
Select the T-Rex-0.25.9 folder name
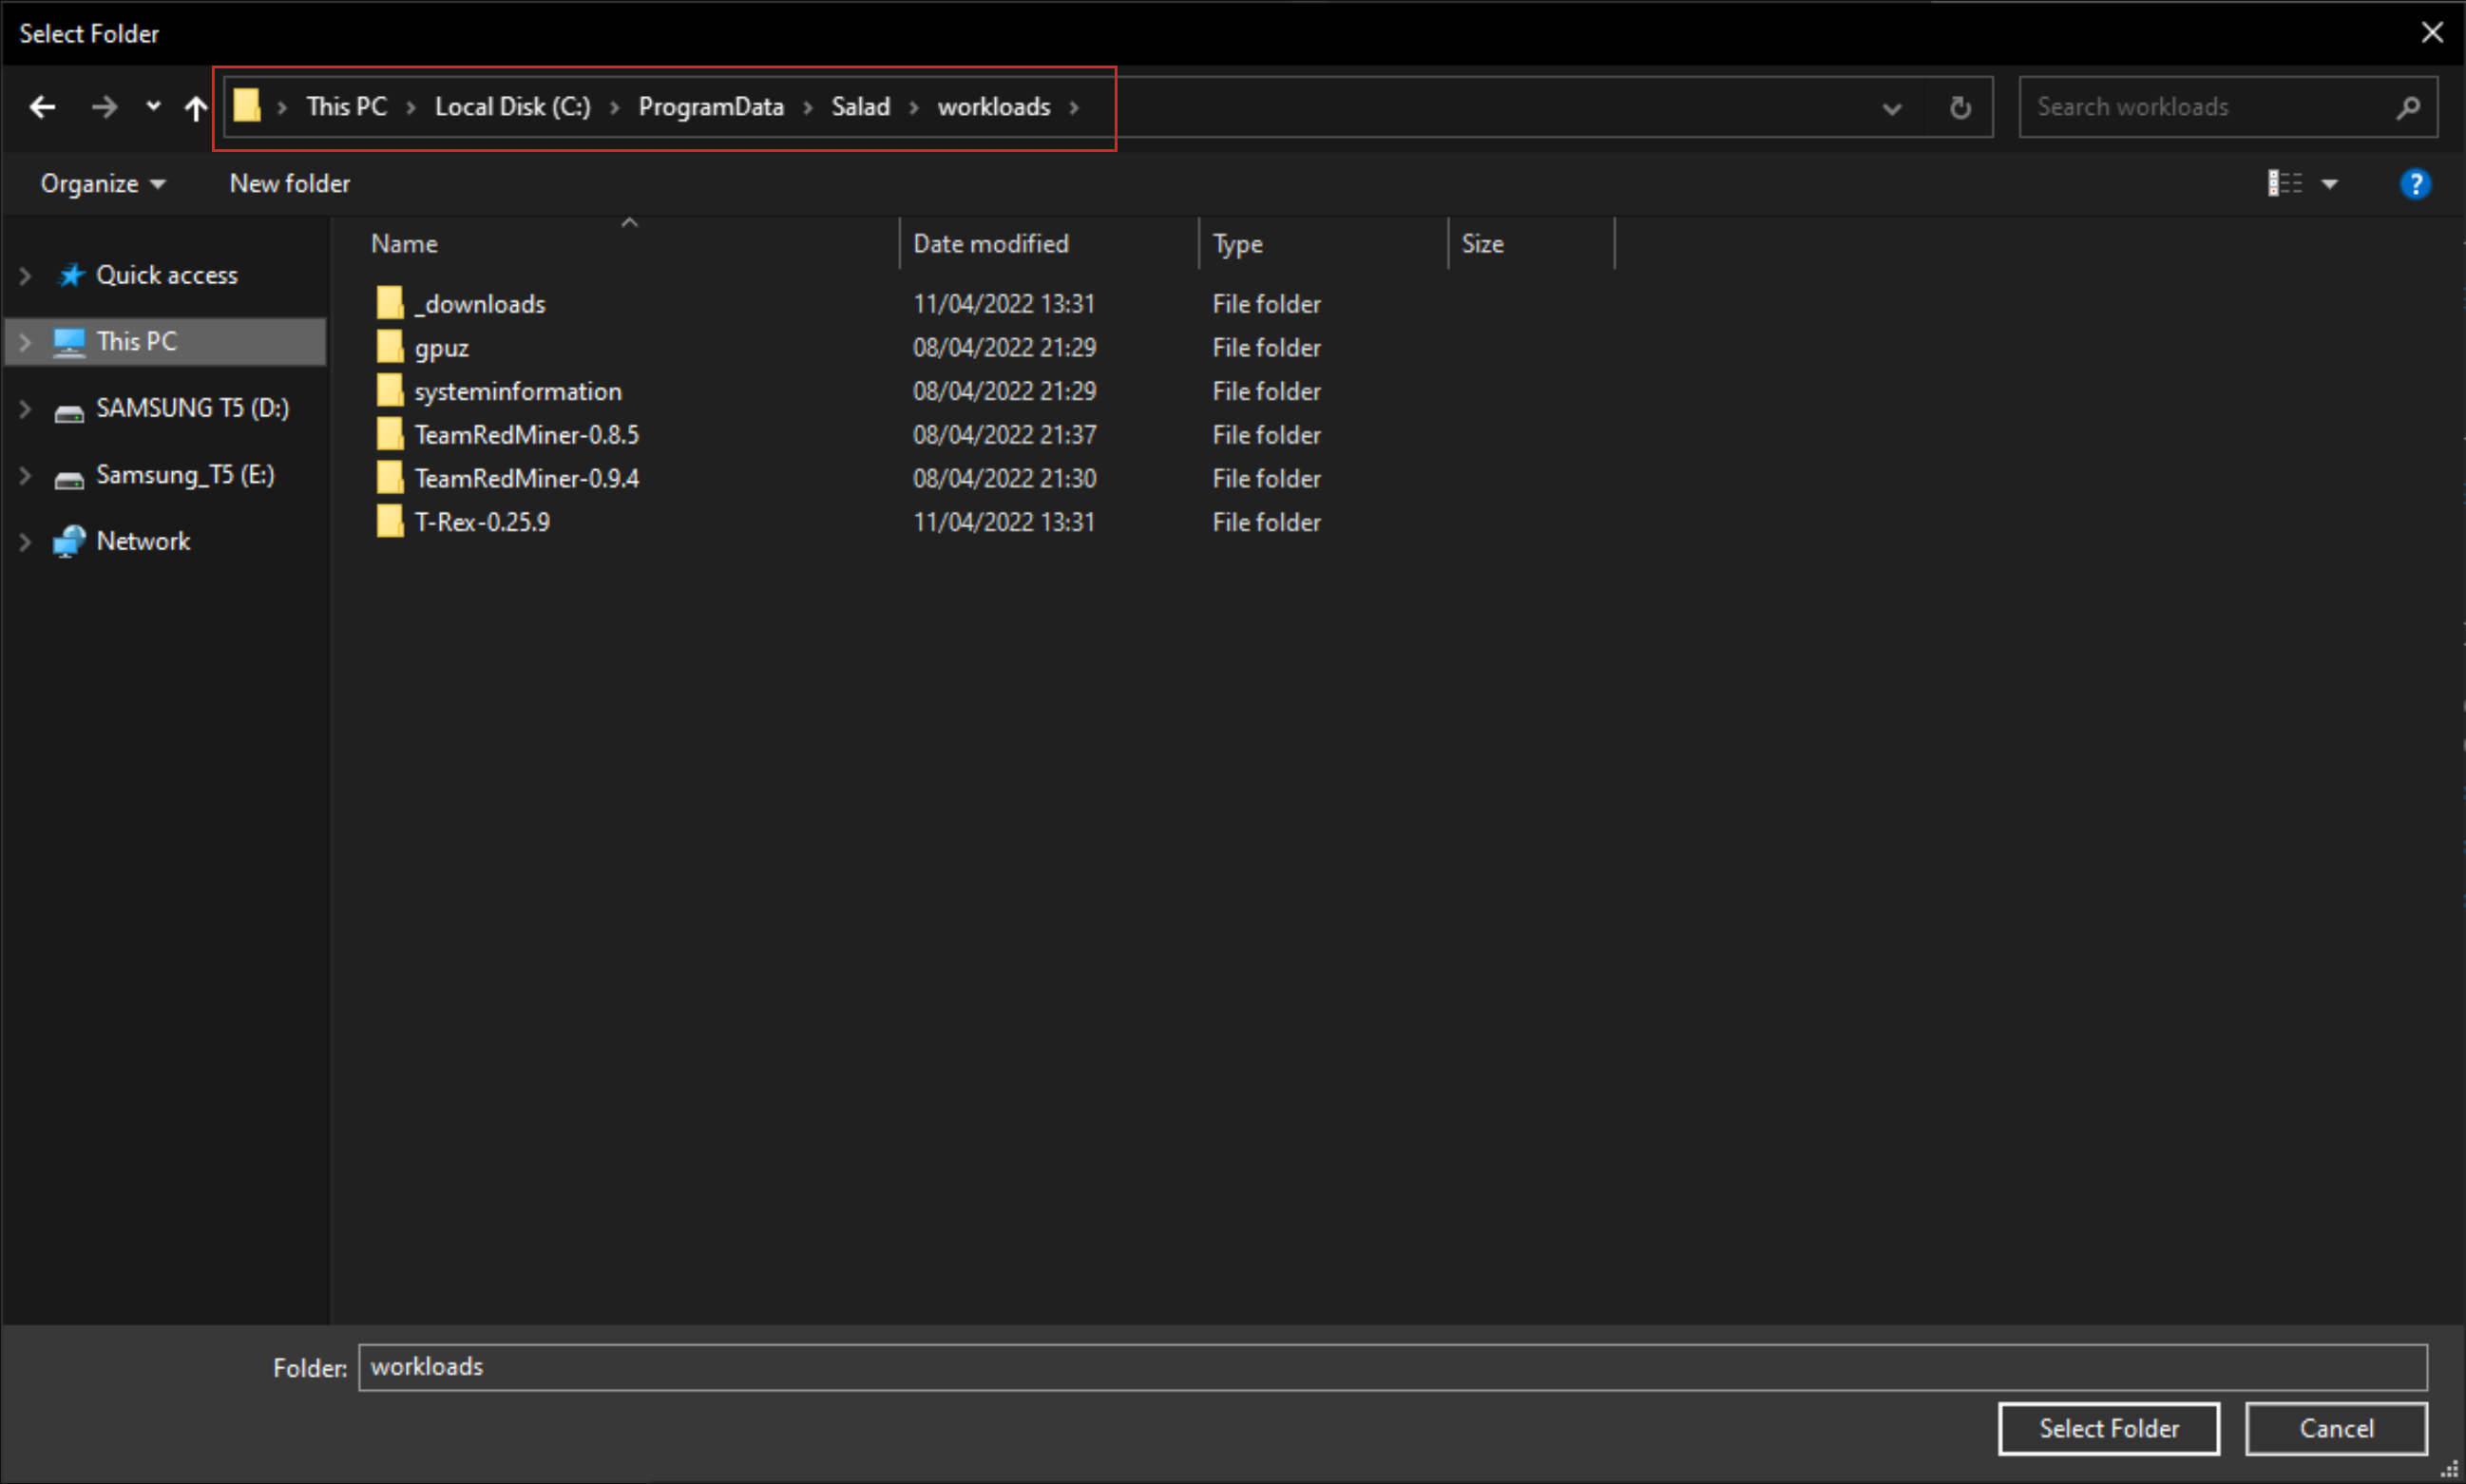tap(482, 522)
